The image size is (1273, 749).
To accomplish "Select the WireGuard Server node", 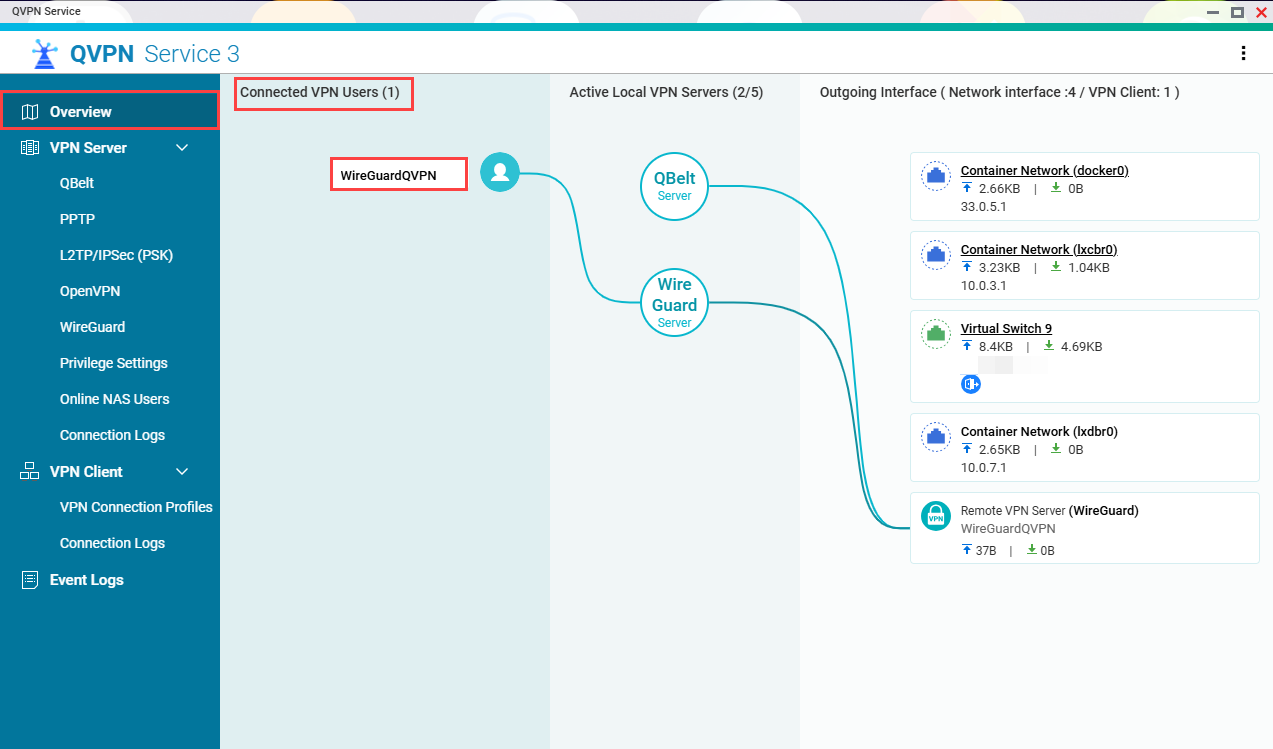I will tap(674, 302).
